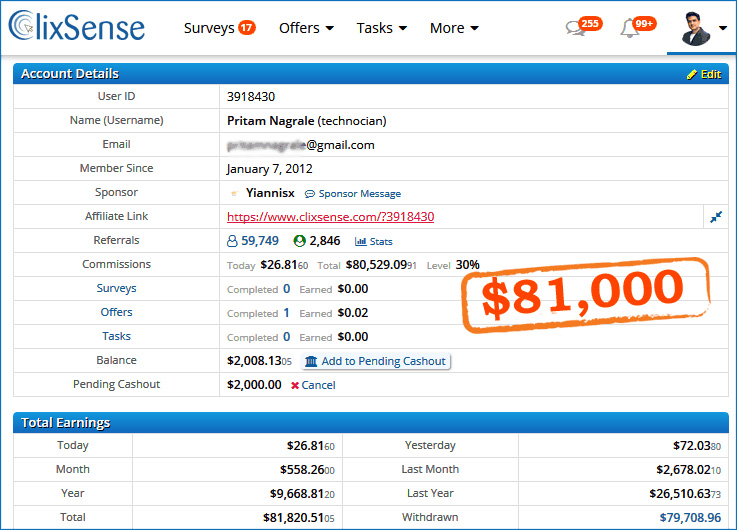Viewport: 737px width, 530px height.
Task: Click the direct referrals count 59,749
Action: coord(259,241)
